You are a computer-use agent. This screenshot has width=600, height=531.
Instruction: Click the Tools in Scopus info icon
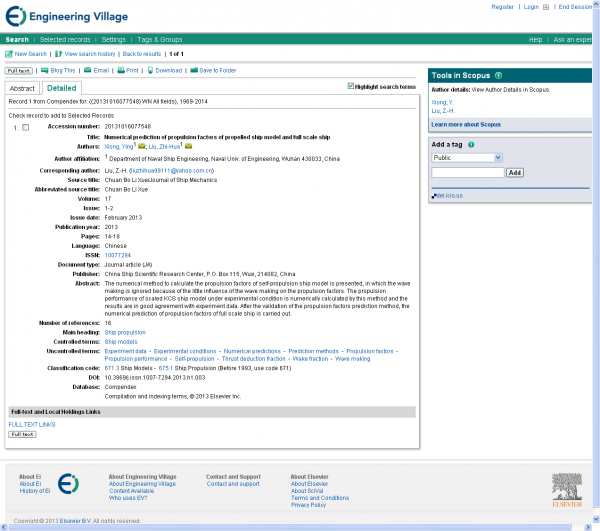tap(498, 75)
